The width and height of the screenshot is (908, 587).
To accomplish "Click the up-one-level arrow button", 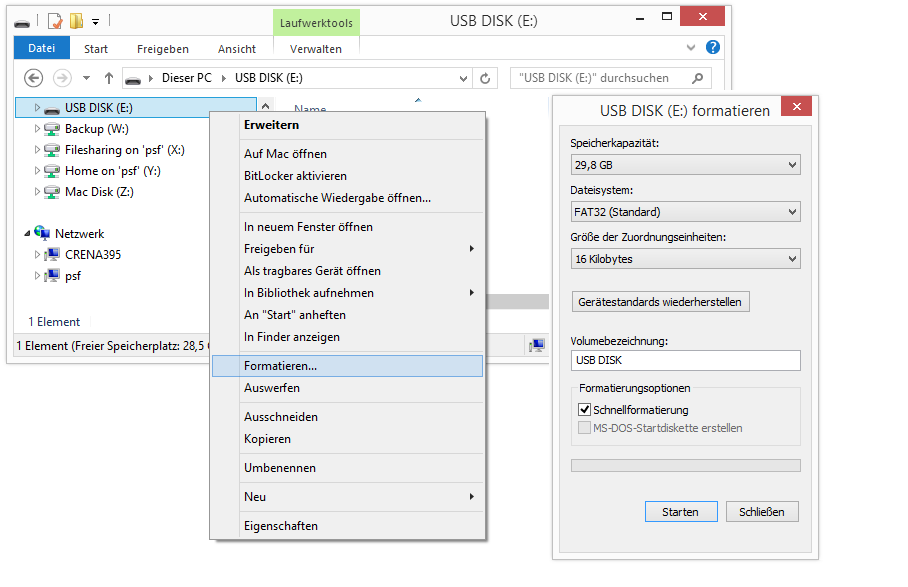I will point(109,78).
